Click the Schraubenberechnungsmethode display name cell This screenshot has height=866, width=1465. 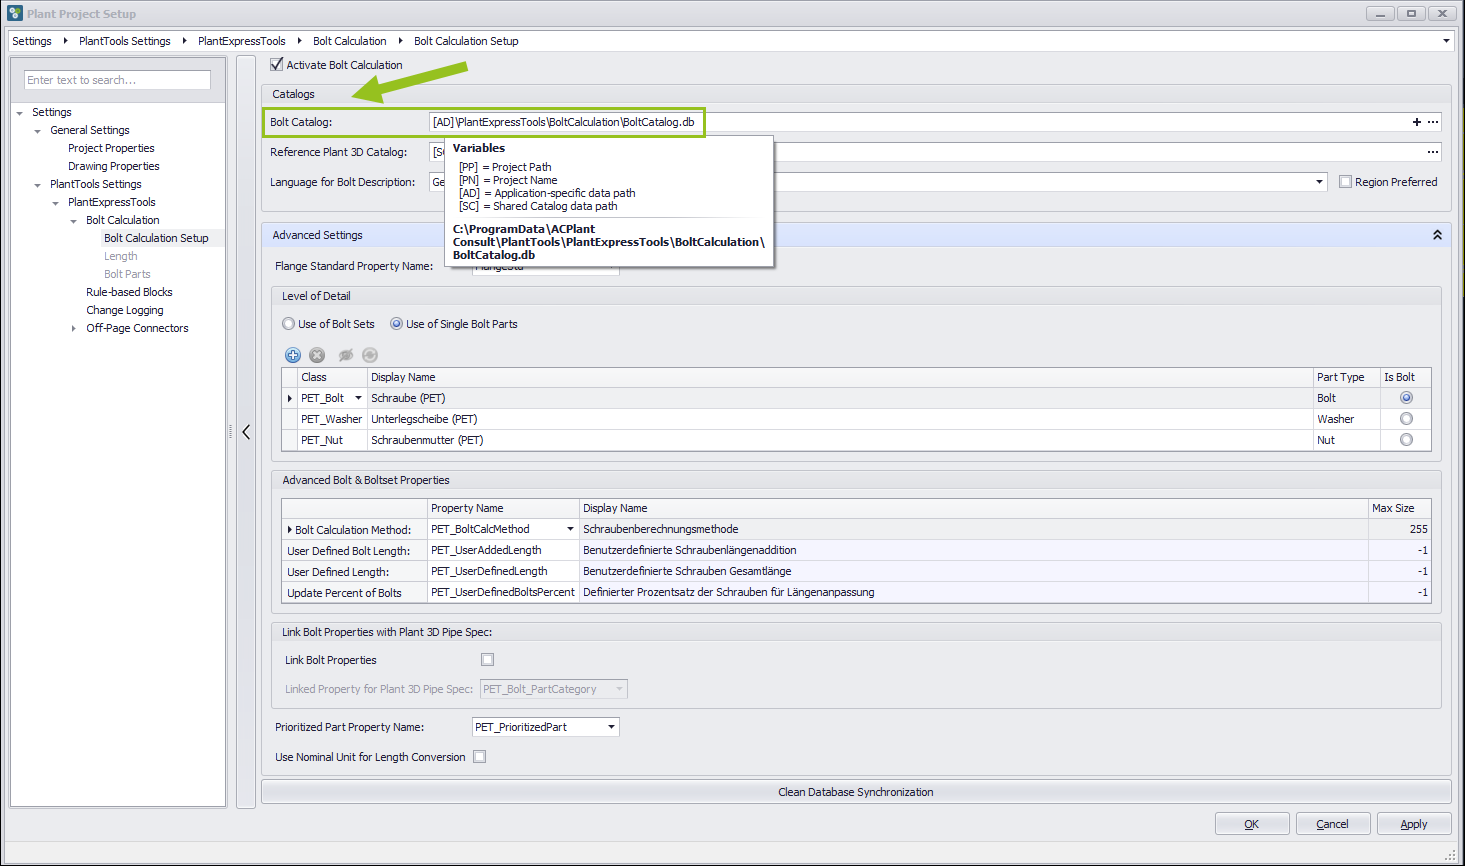coord(974,529)
